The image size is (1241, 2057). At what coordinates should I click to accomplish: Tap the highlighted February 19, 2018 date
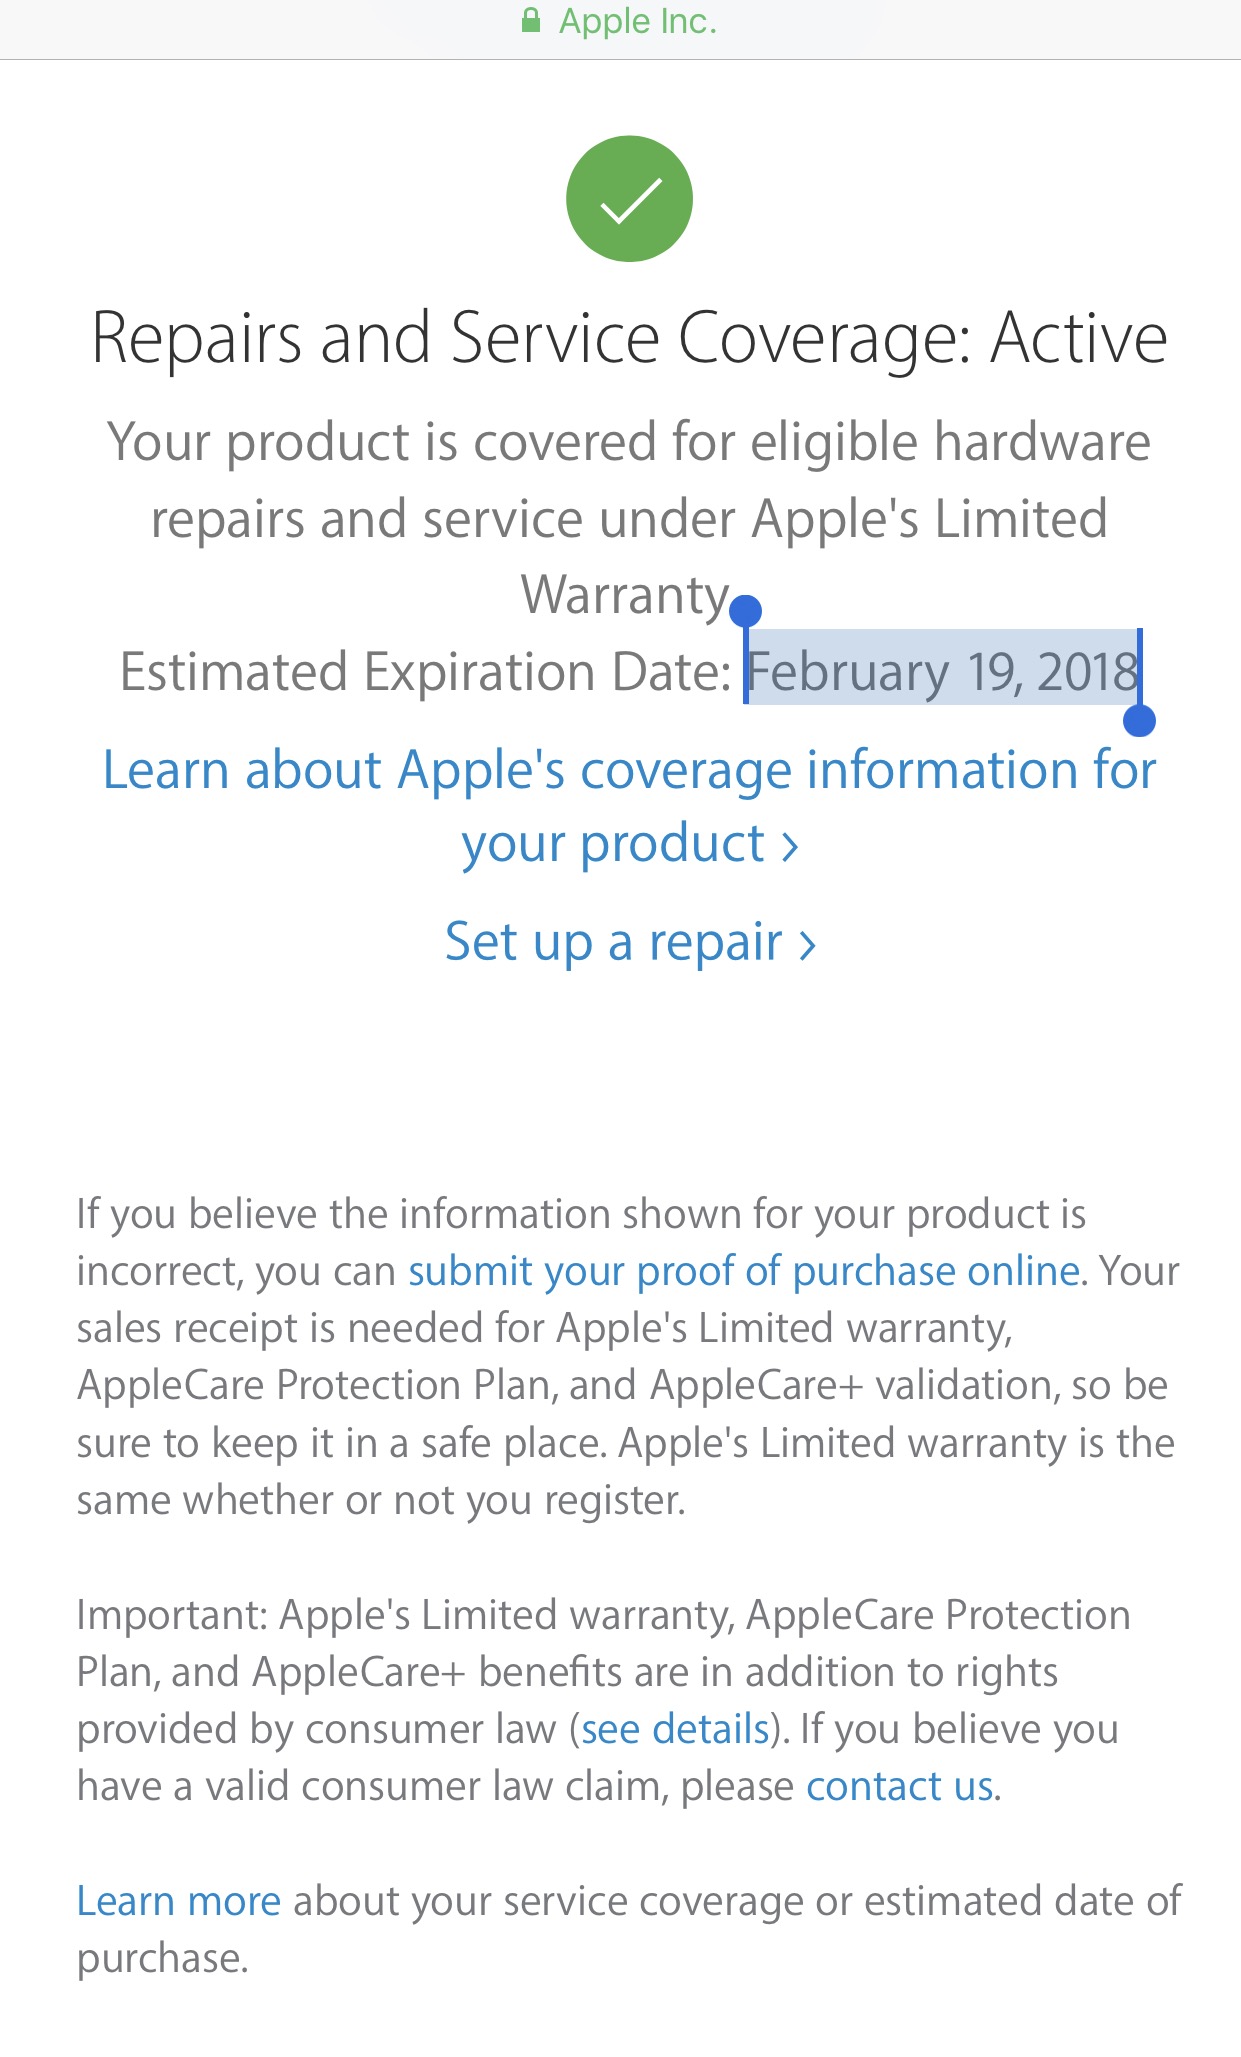(x=942, y=671)
